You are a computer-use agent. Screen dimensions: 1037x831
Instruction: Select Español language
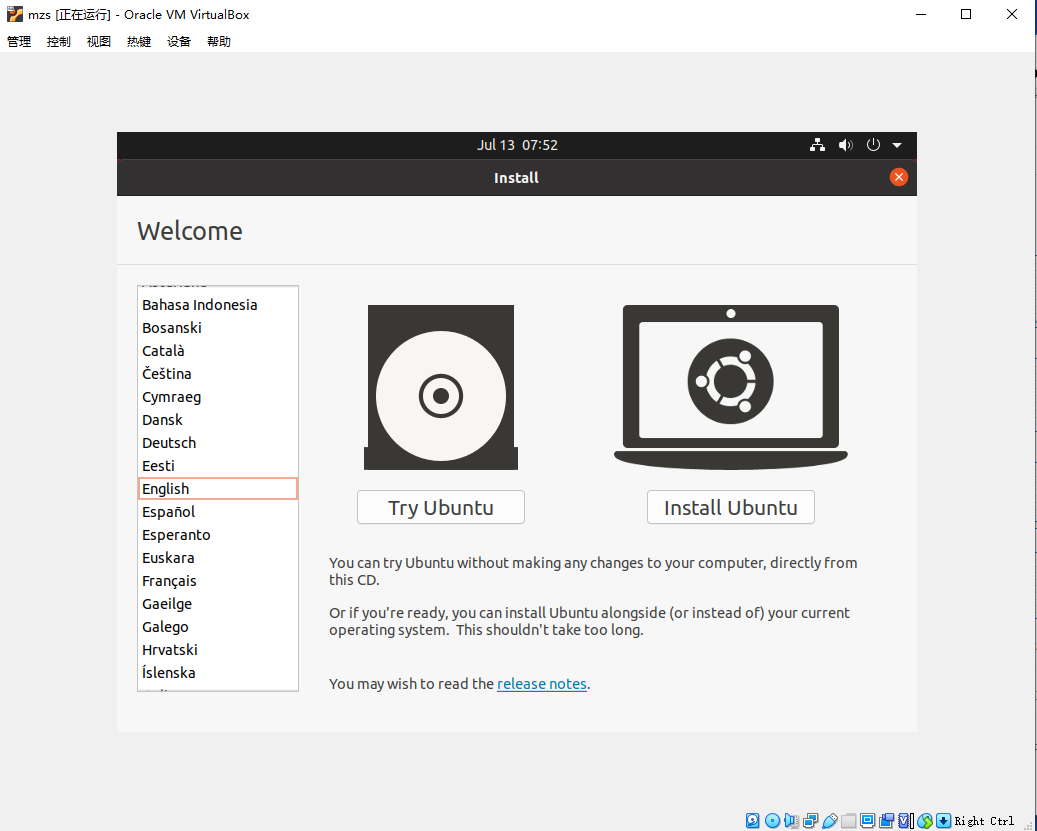(218, 512)
